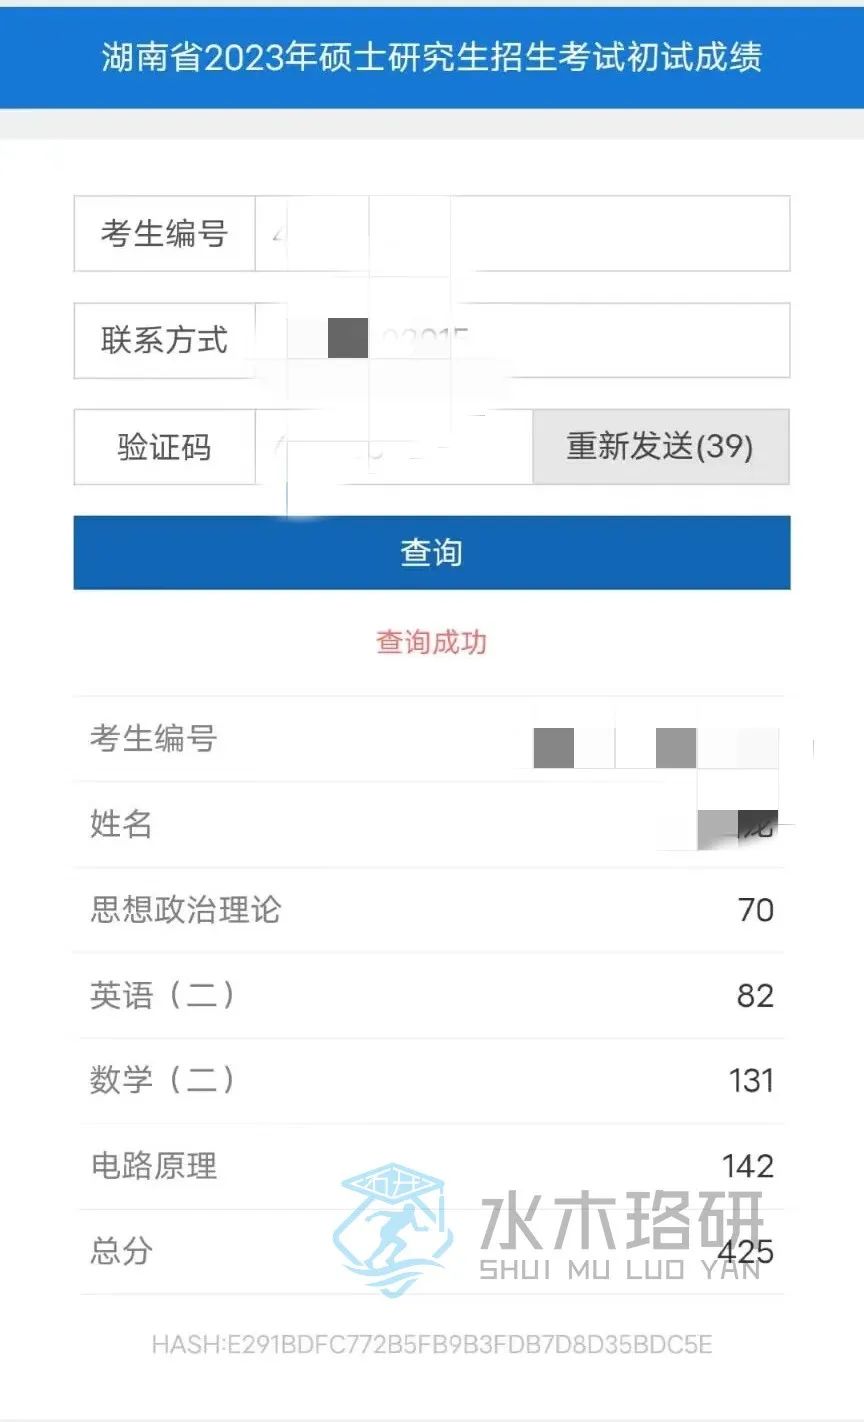Click the 联系方式 field label
The width and height of the screenshot is (864, 1422).
click(164, 340)
